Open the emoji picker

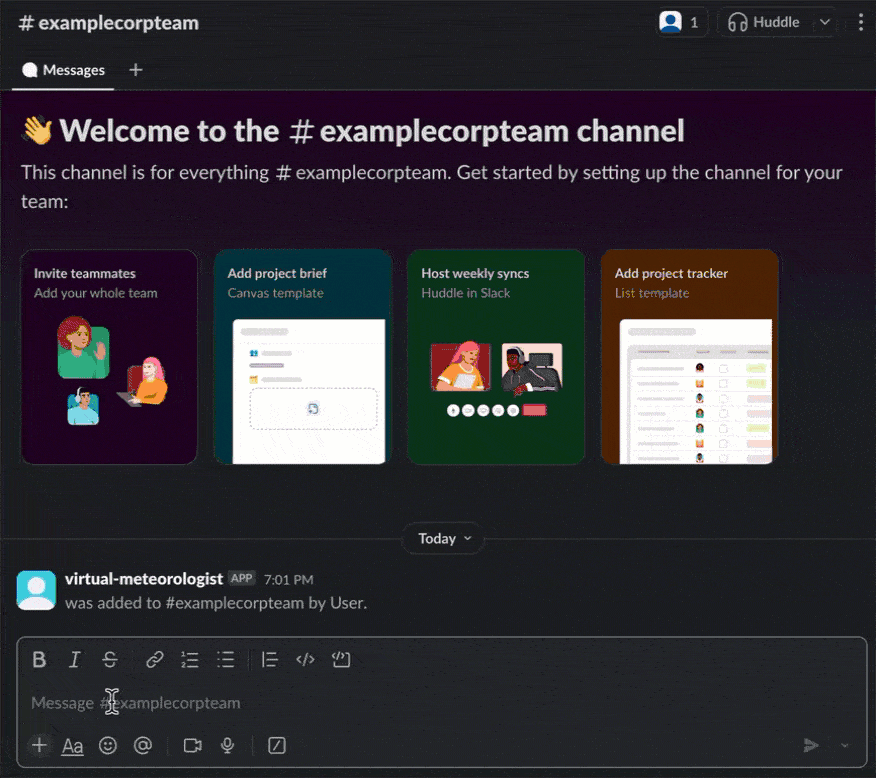(107, 745)
